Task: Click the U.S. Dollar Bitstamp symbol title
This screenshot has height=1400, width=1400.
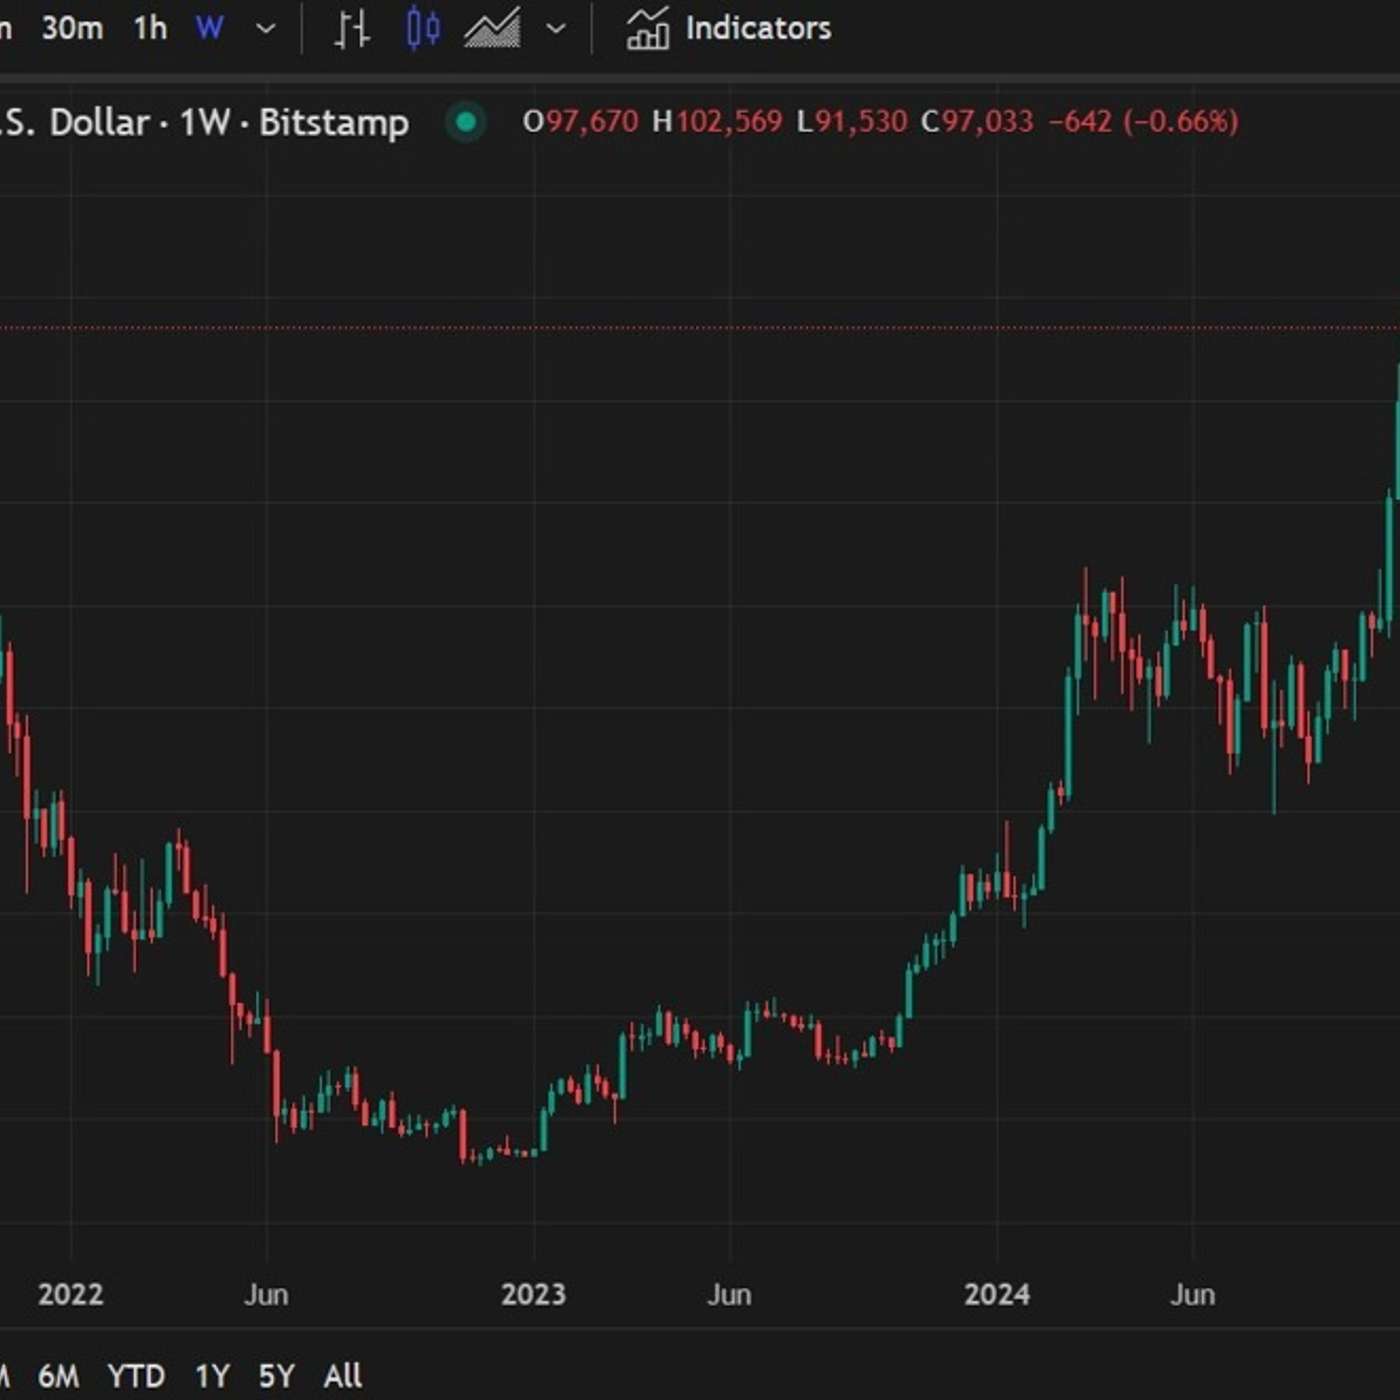Action: coord(200,121)
